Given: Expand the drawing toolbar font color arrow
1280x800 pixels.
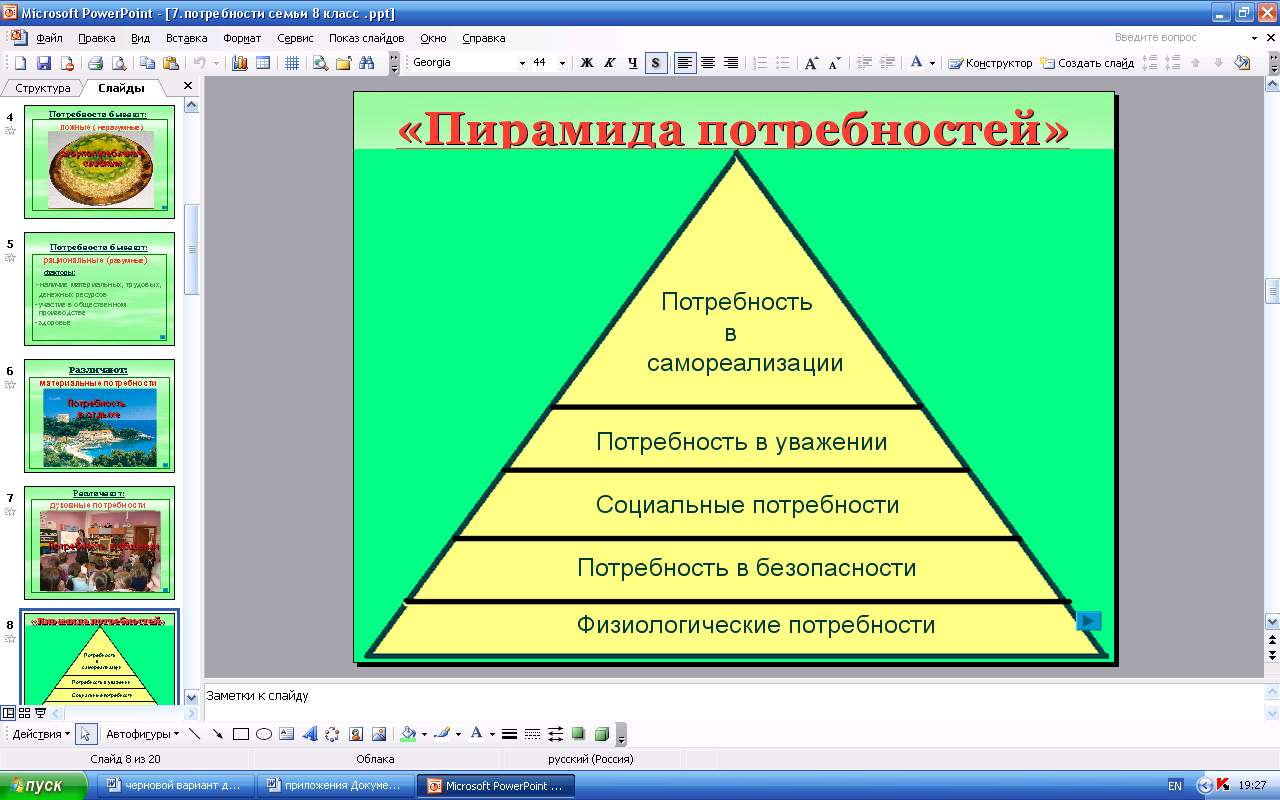Looking at the screenshot, I should coord(491,734).
